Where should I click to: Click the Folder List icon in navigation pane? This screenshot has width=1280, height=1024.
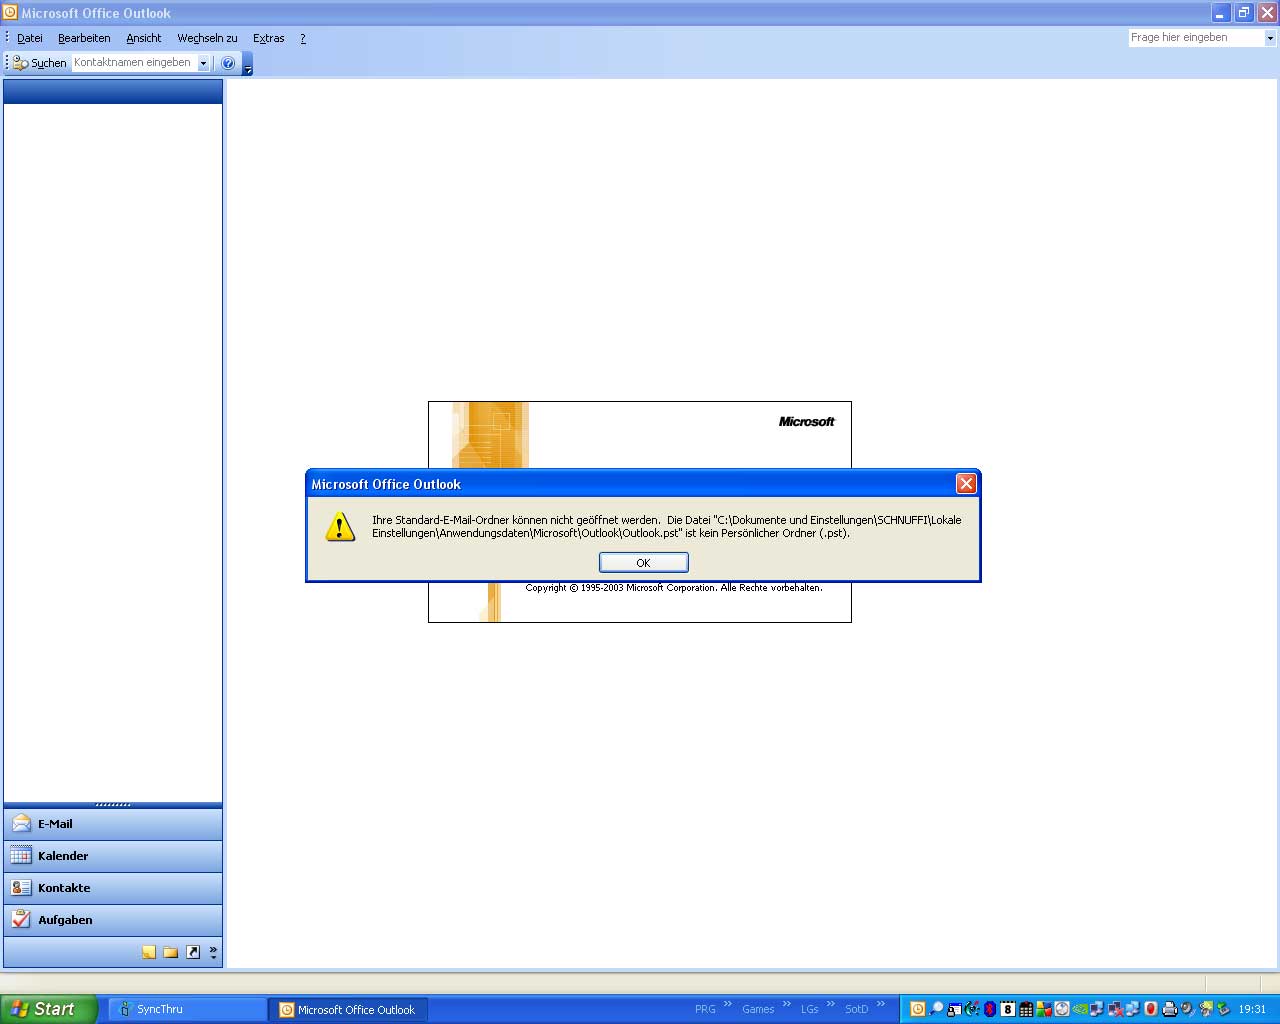click(x=171, y=952)
